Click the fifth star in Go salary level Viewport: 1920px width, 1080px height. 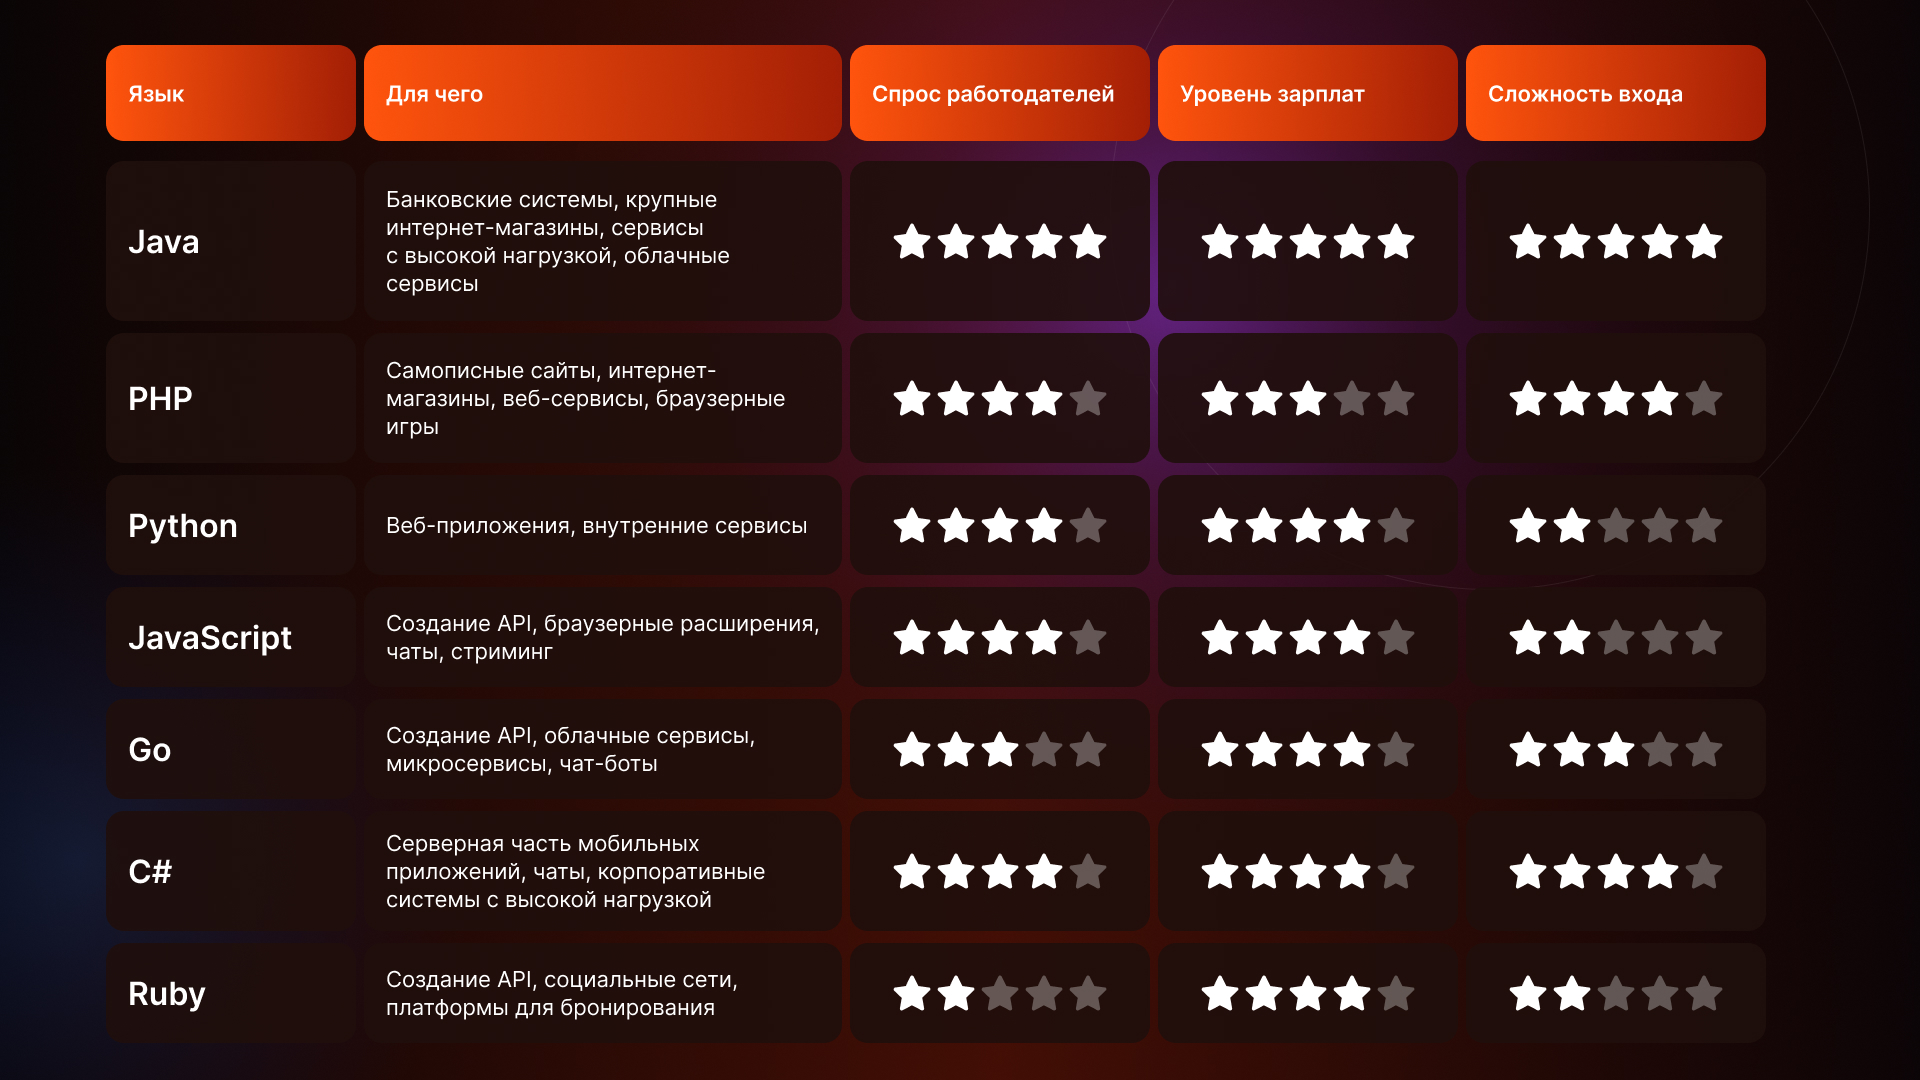1396,749
